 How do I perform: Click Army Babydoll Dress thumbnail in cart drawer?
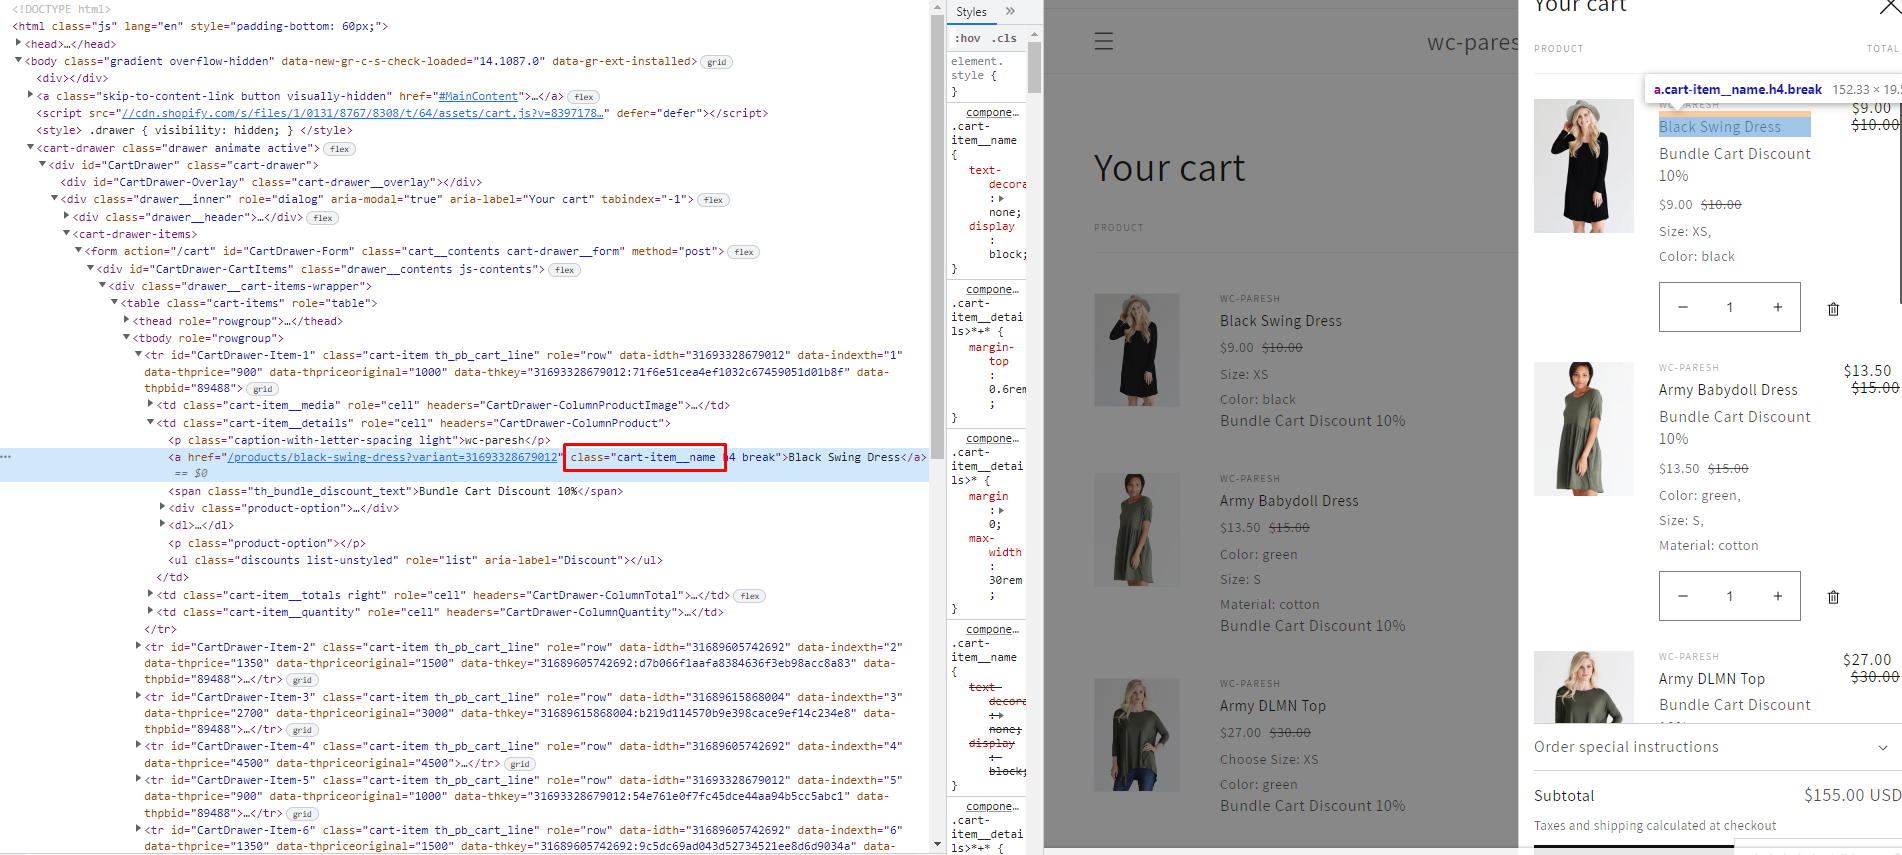coord(1584,429)
